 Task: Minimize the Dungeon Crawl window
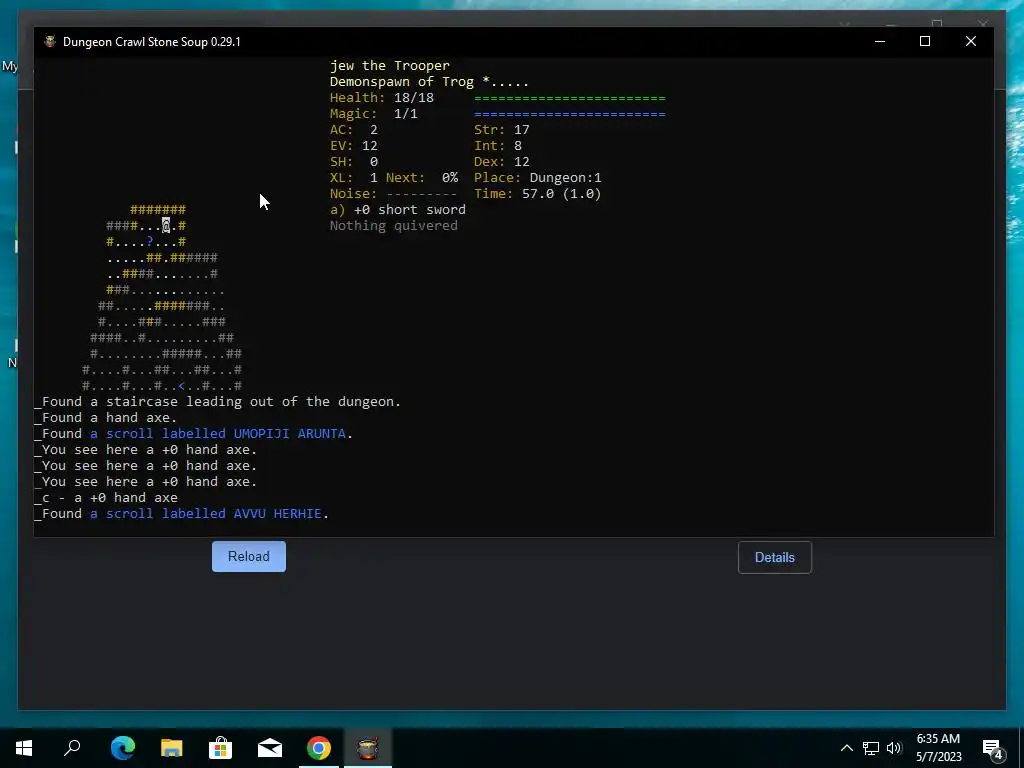coord(880,41)
